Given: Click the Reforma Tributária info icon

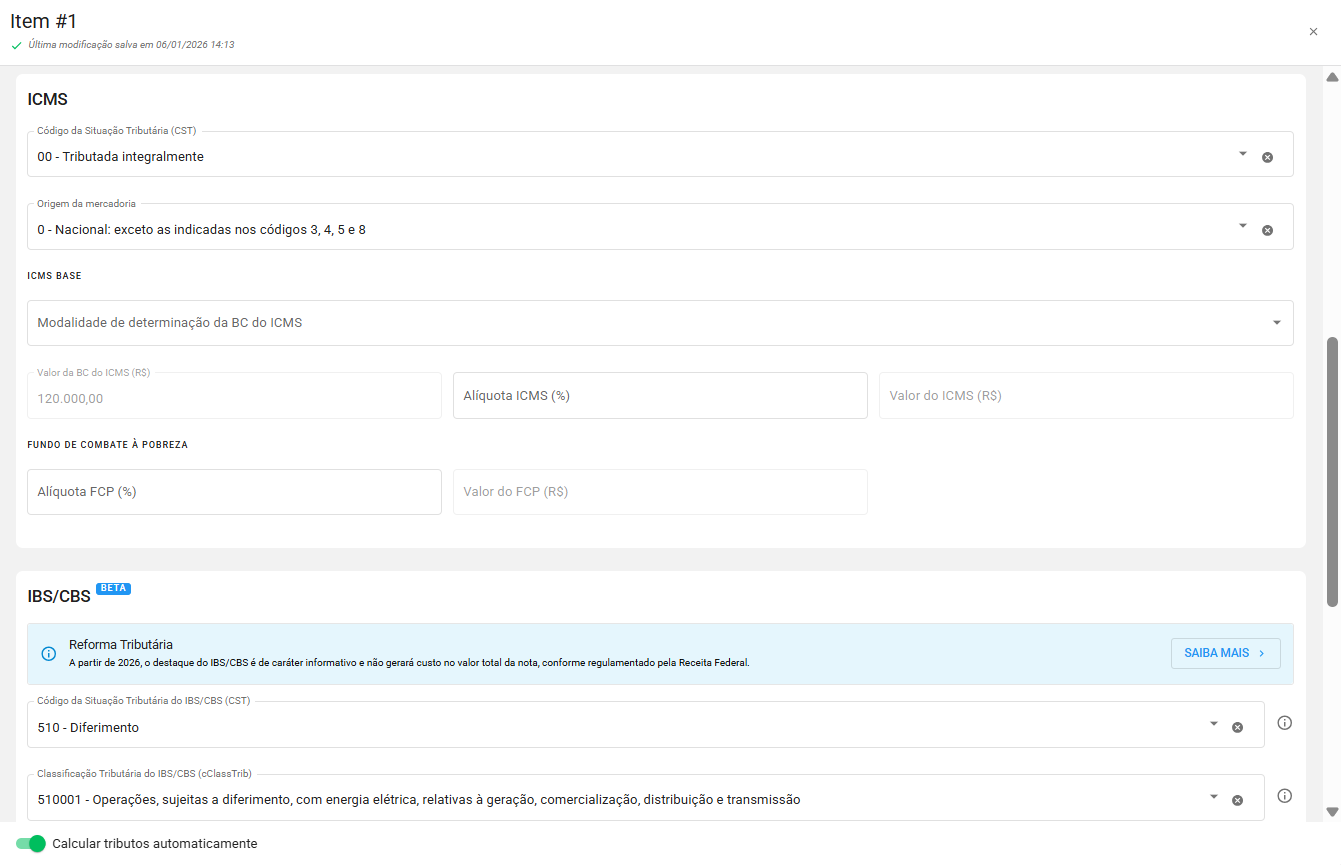Looking at the screenshot, I should pyautogui.click(x=48, y=654).
